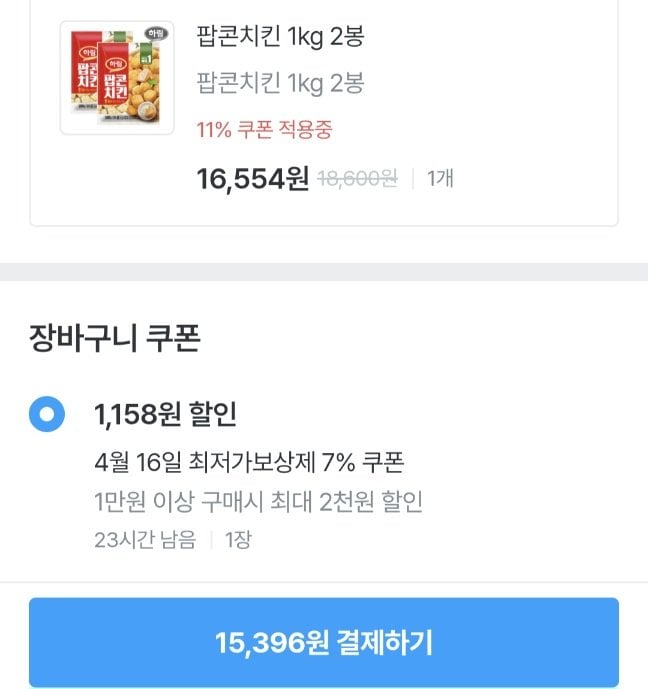Image resolution: width=648 pixels, height=689 pixels.
Task: Click the 16,554원 discounted price
Action: pos(253,179)
